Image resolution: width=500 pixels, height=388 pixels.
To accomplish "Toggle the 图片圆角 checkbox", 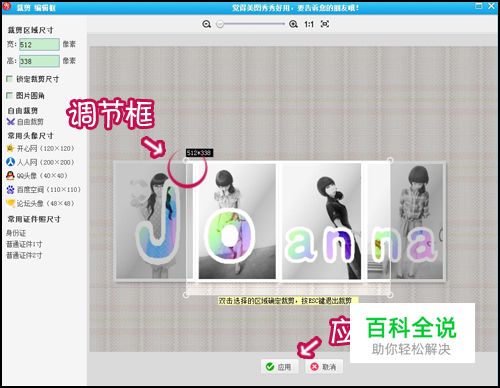I will pos(10,96).
